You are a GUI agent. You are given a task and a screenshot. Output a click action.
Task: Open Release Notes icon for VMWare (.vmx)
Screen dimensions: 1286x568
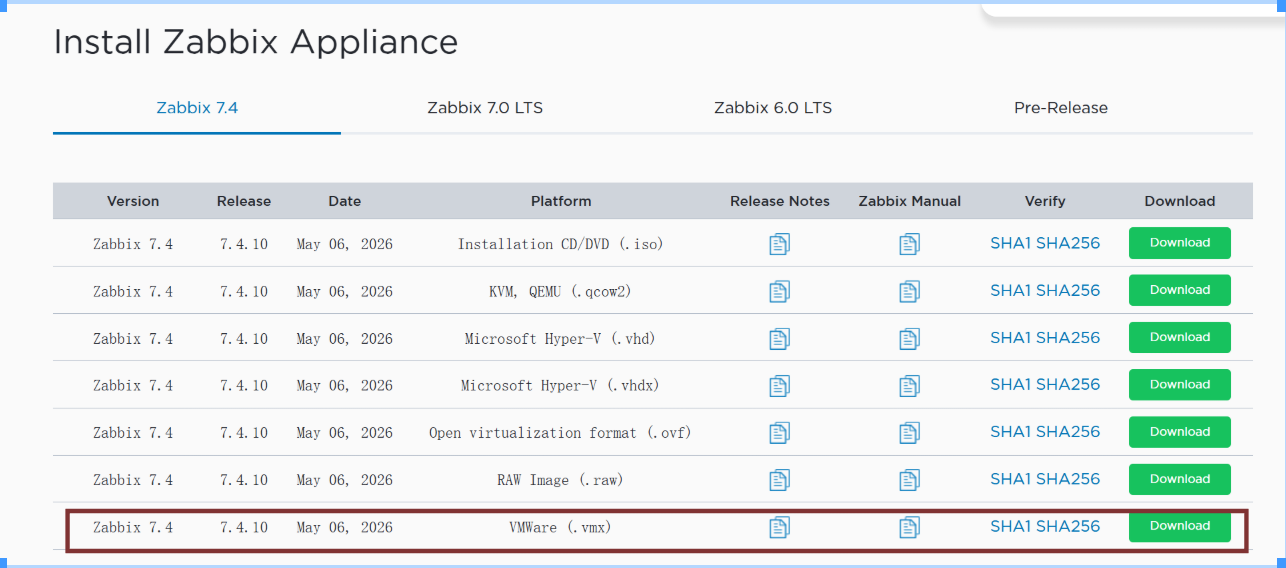[780, 526]
